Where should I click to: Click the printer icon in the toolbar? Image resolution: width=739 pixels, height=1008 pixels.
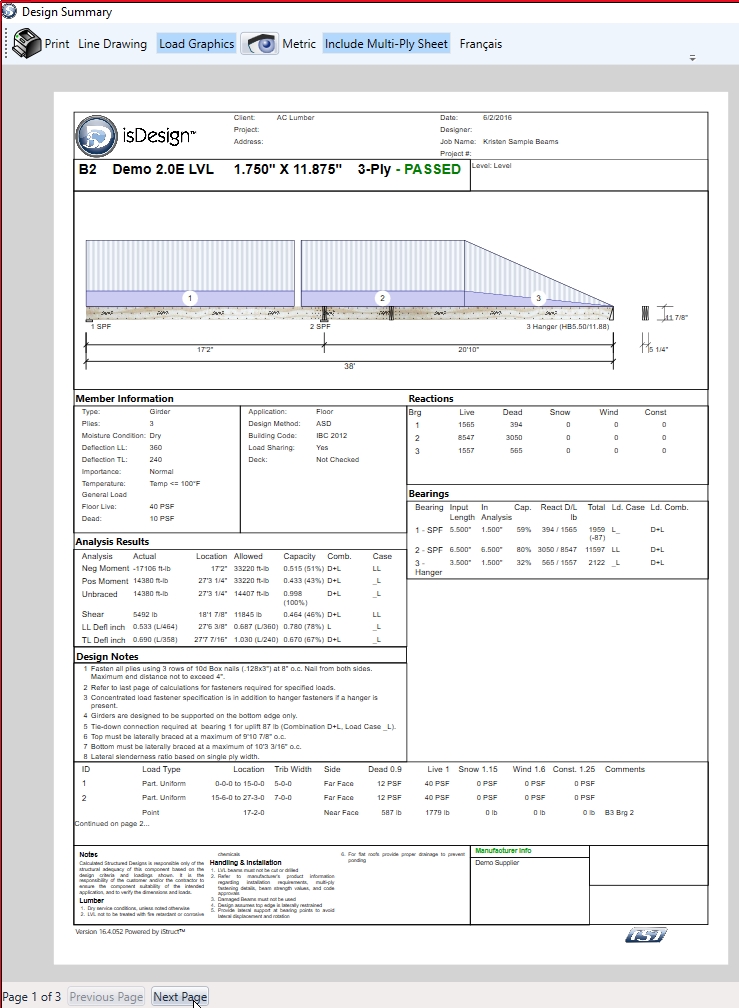pos(27,44)
